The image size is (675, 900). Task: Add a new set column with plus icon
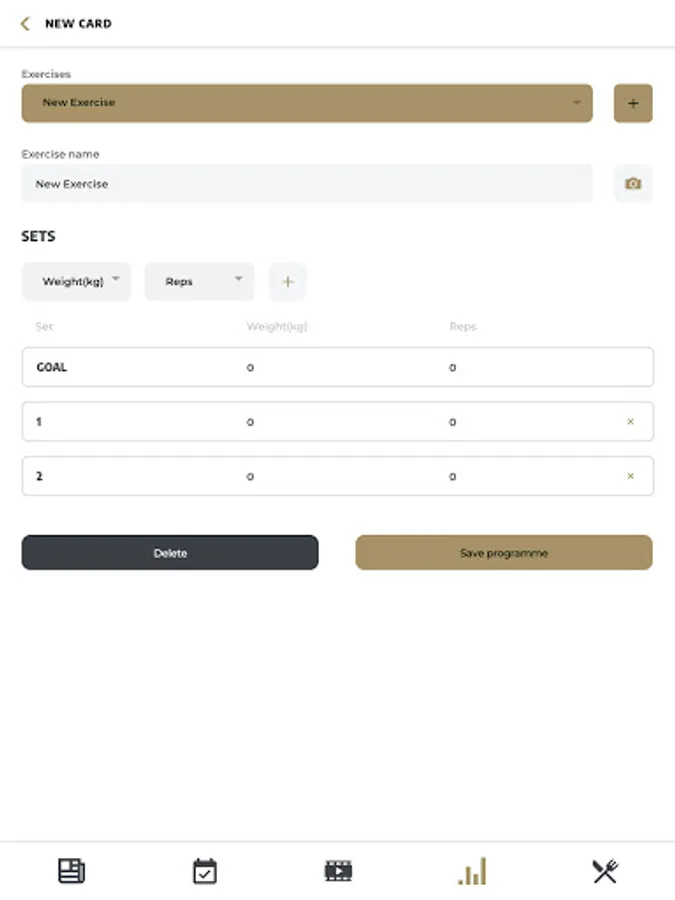tap(287, 282)
